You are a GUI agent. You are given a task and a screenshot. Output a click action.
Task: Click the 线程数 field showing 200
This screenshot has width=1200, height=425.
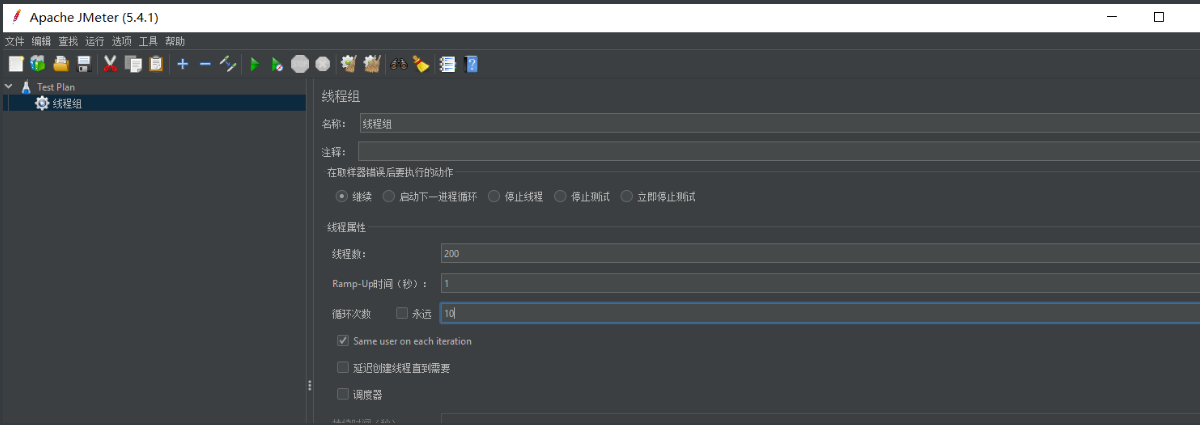[820, 254]
